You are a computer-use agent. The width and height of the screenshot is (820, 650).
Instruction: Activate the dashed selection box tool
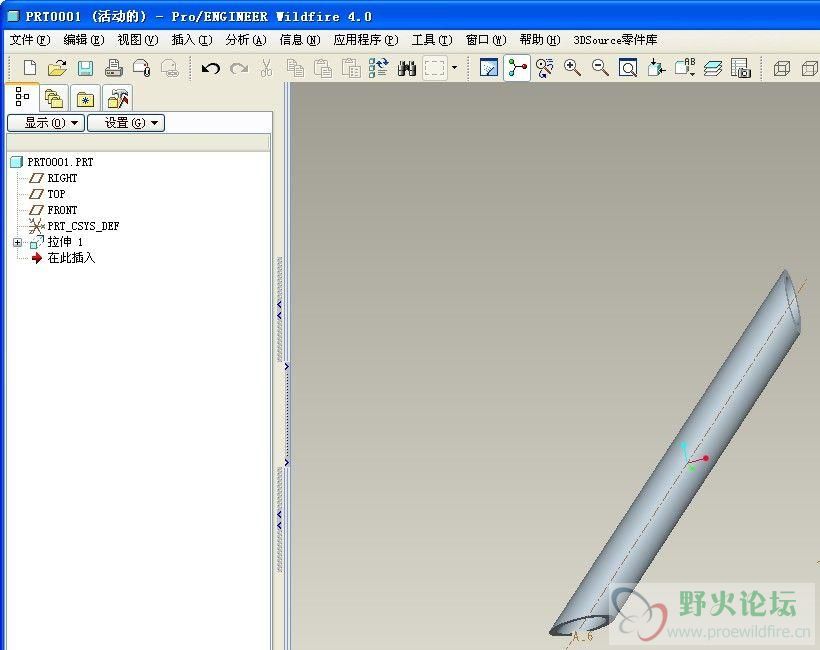(435, 68)
